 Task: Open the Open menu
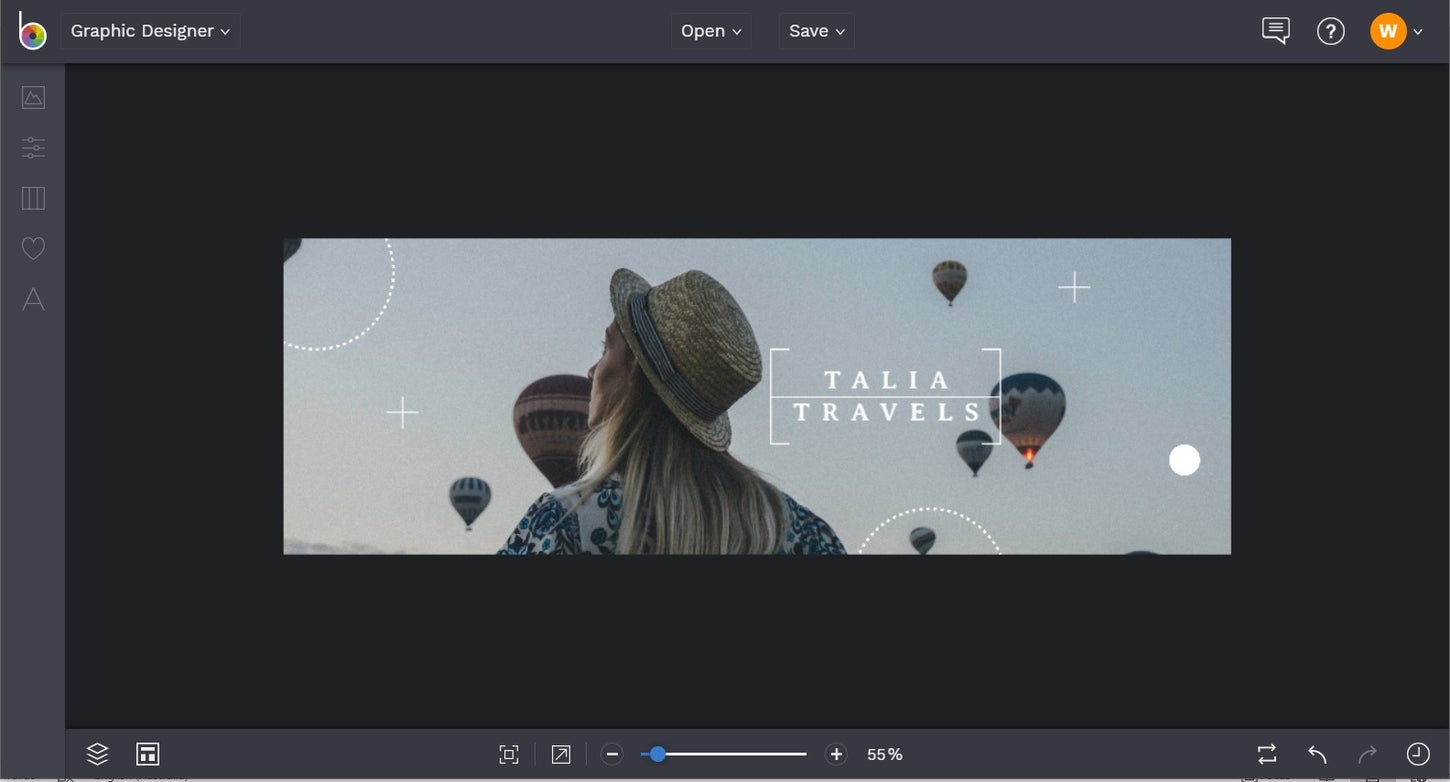(x=710, y=30)
